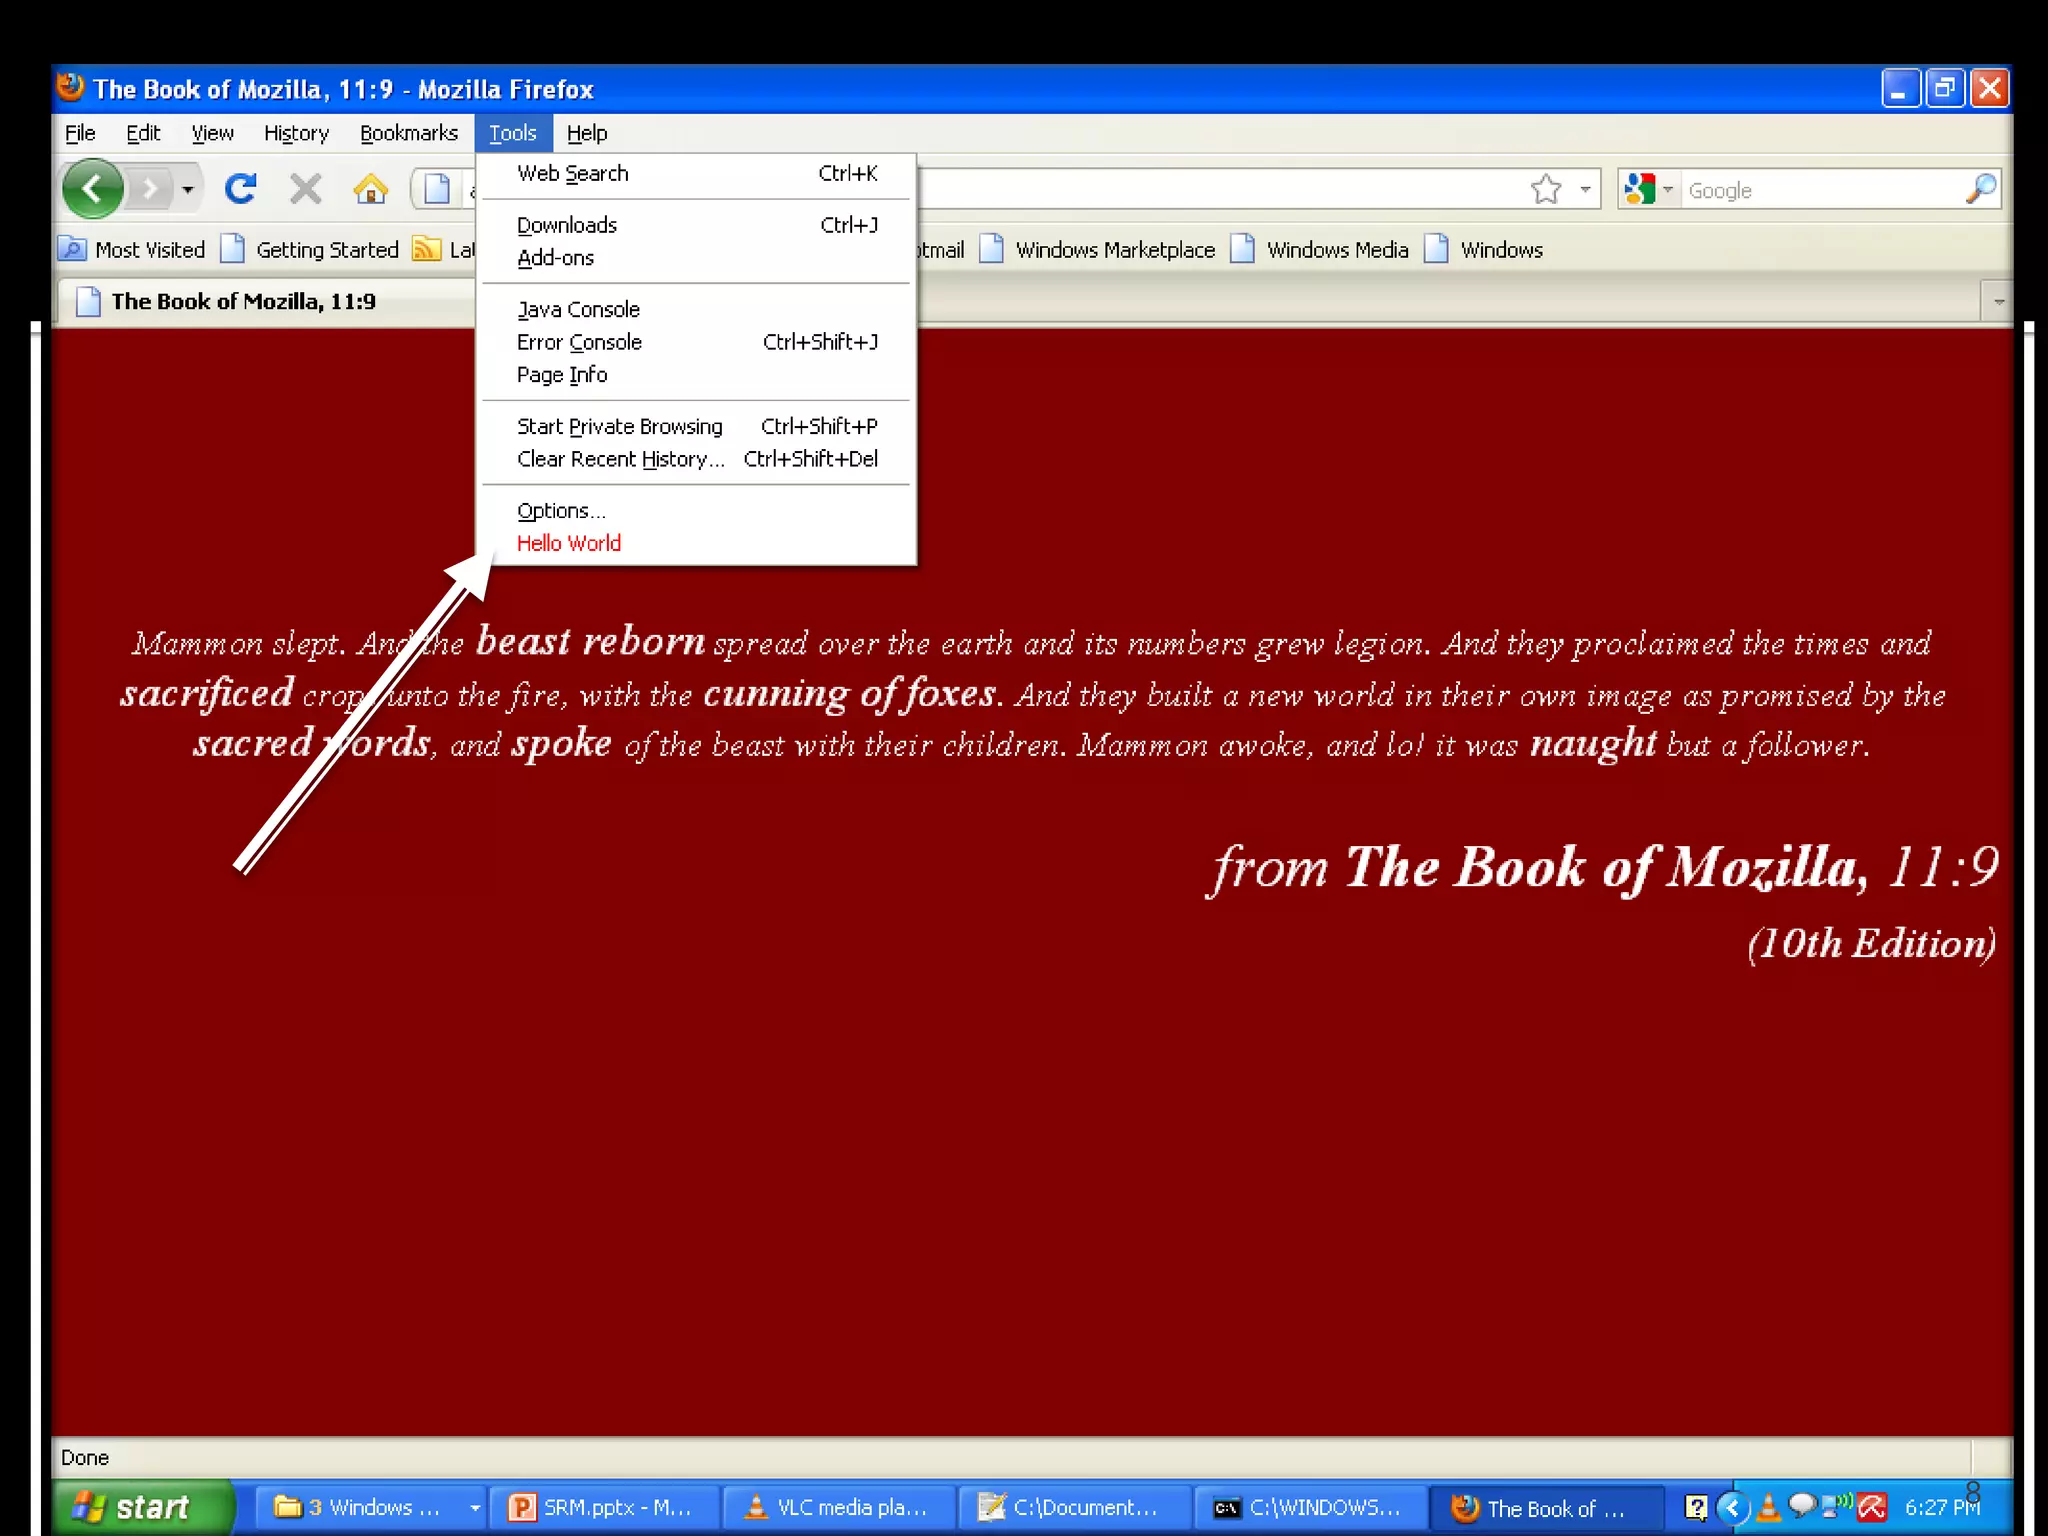2048x1536 pixels.
Task: Switch to SRM.pptx taskbar item
Action: coord(602,1507)
